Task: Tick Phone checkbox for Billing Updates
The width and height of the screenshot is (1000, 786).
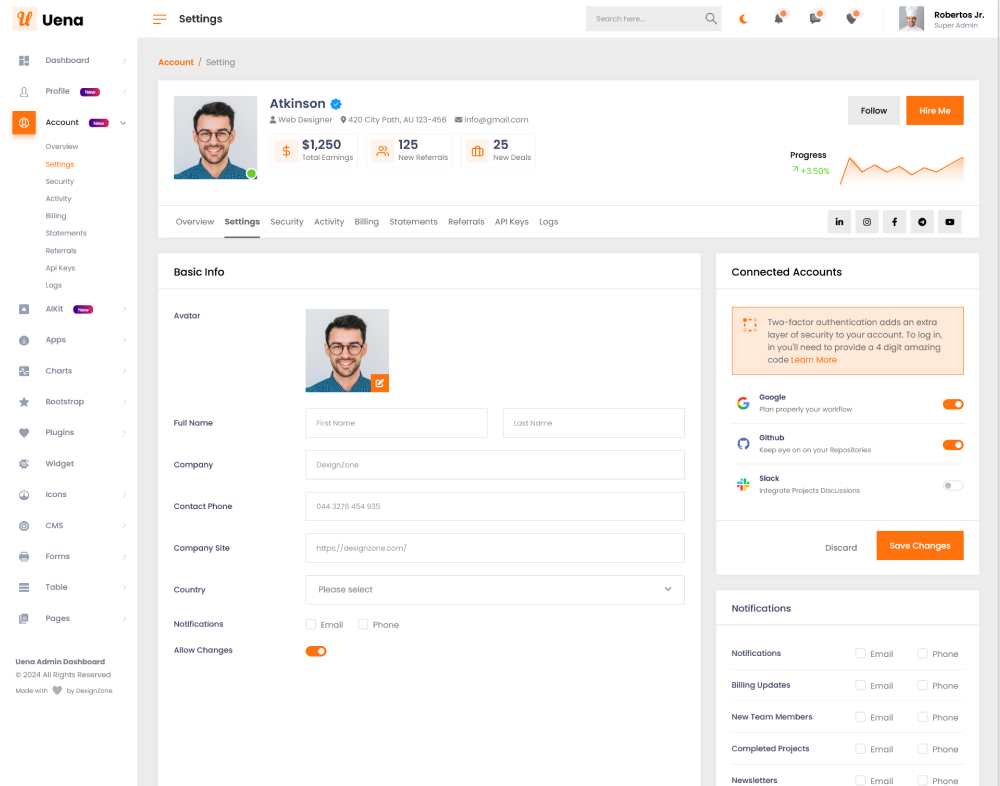Action: tap(922, 685)
